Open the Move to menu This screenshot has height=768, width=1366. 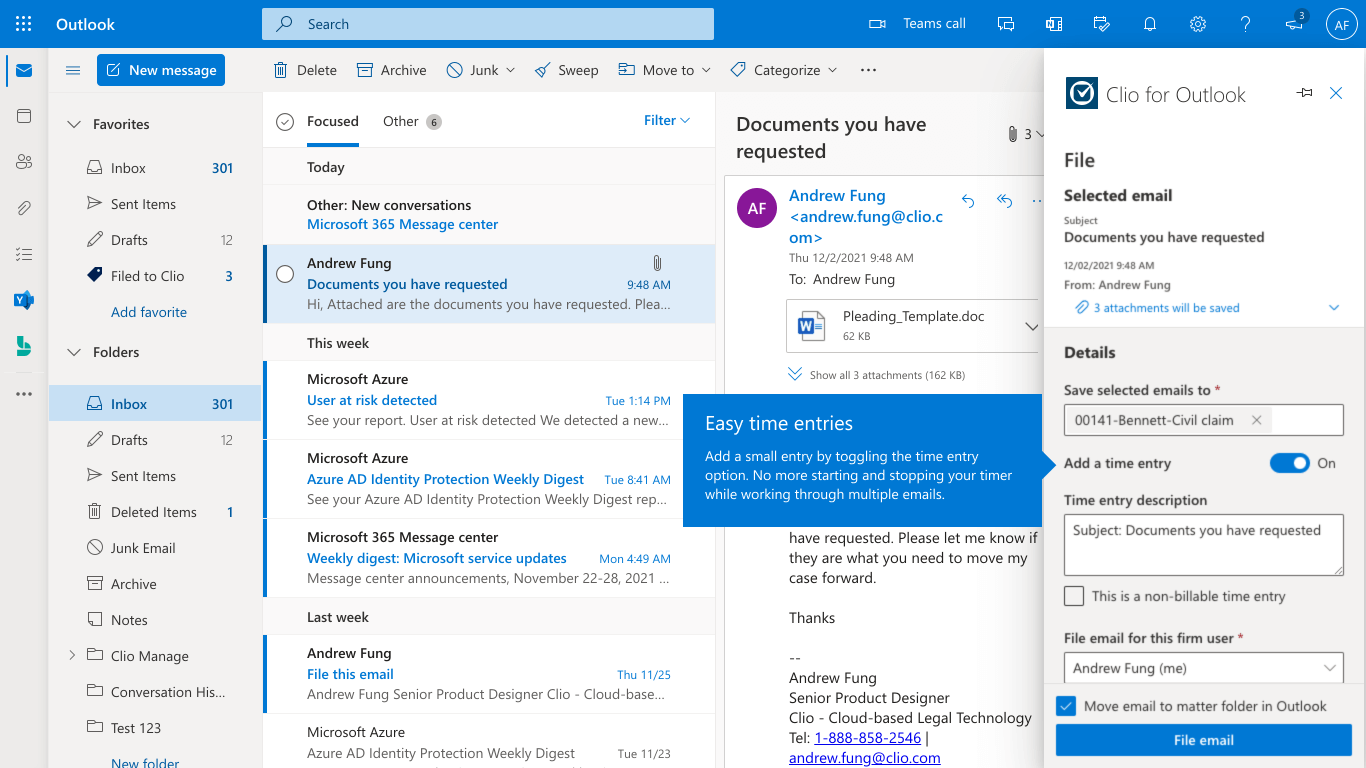click(665, 70)
